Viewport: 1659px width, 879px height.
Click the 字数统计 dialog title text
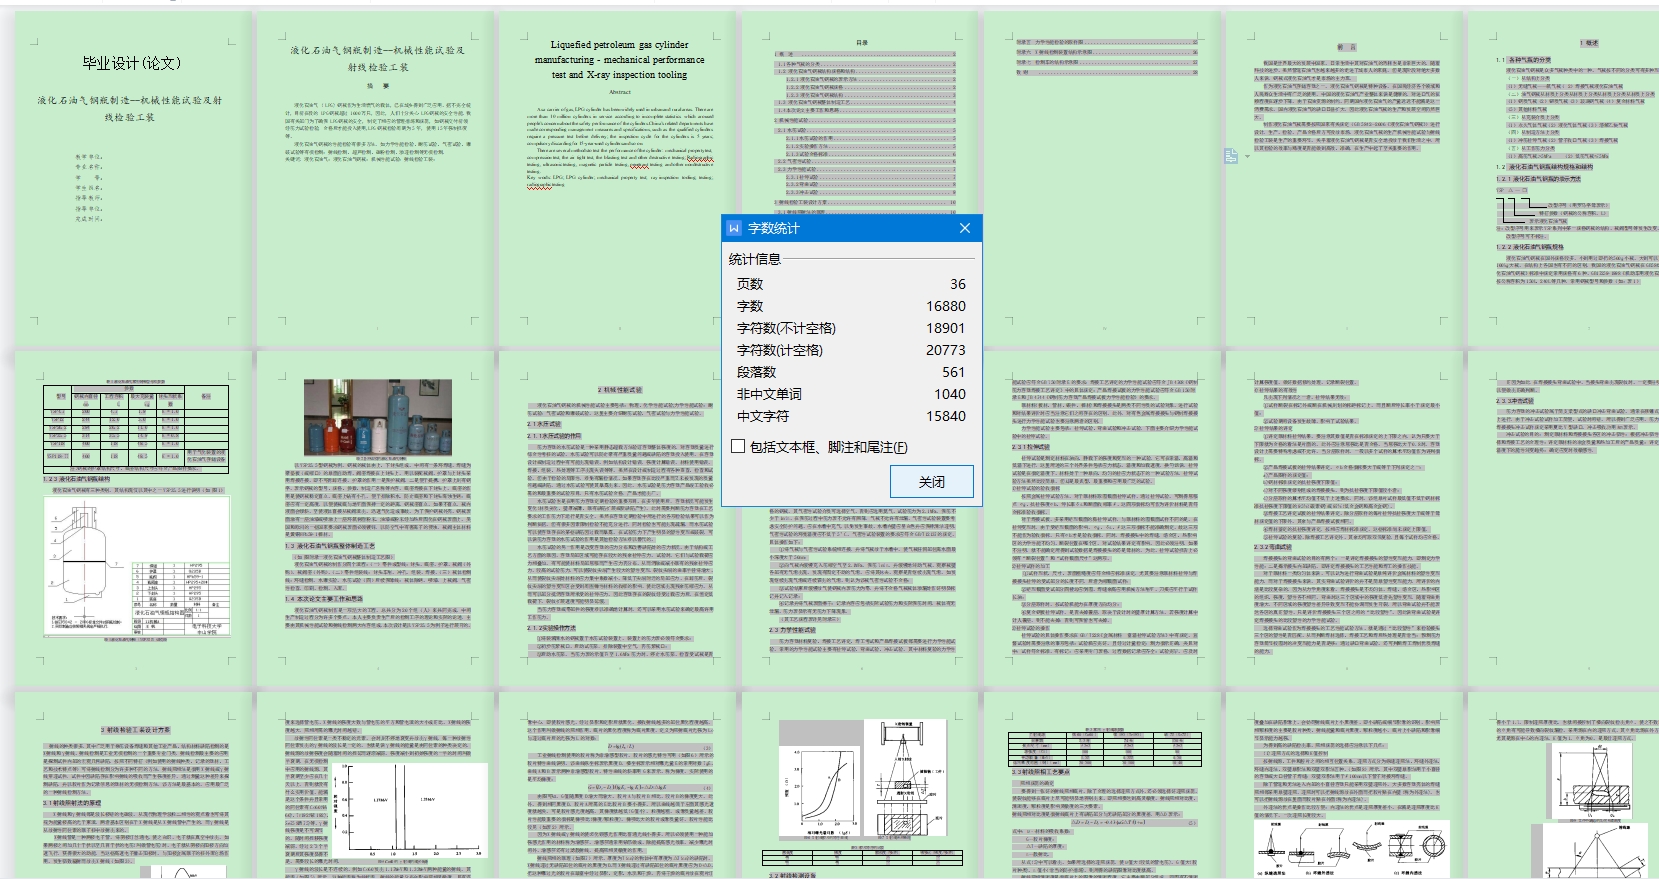point(774,228)
